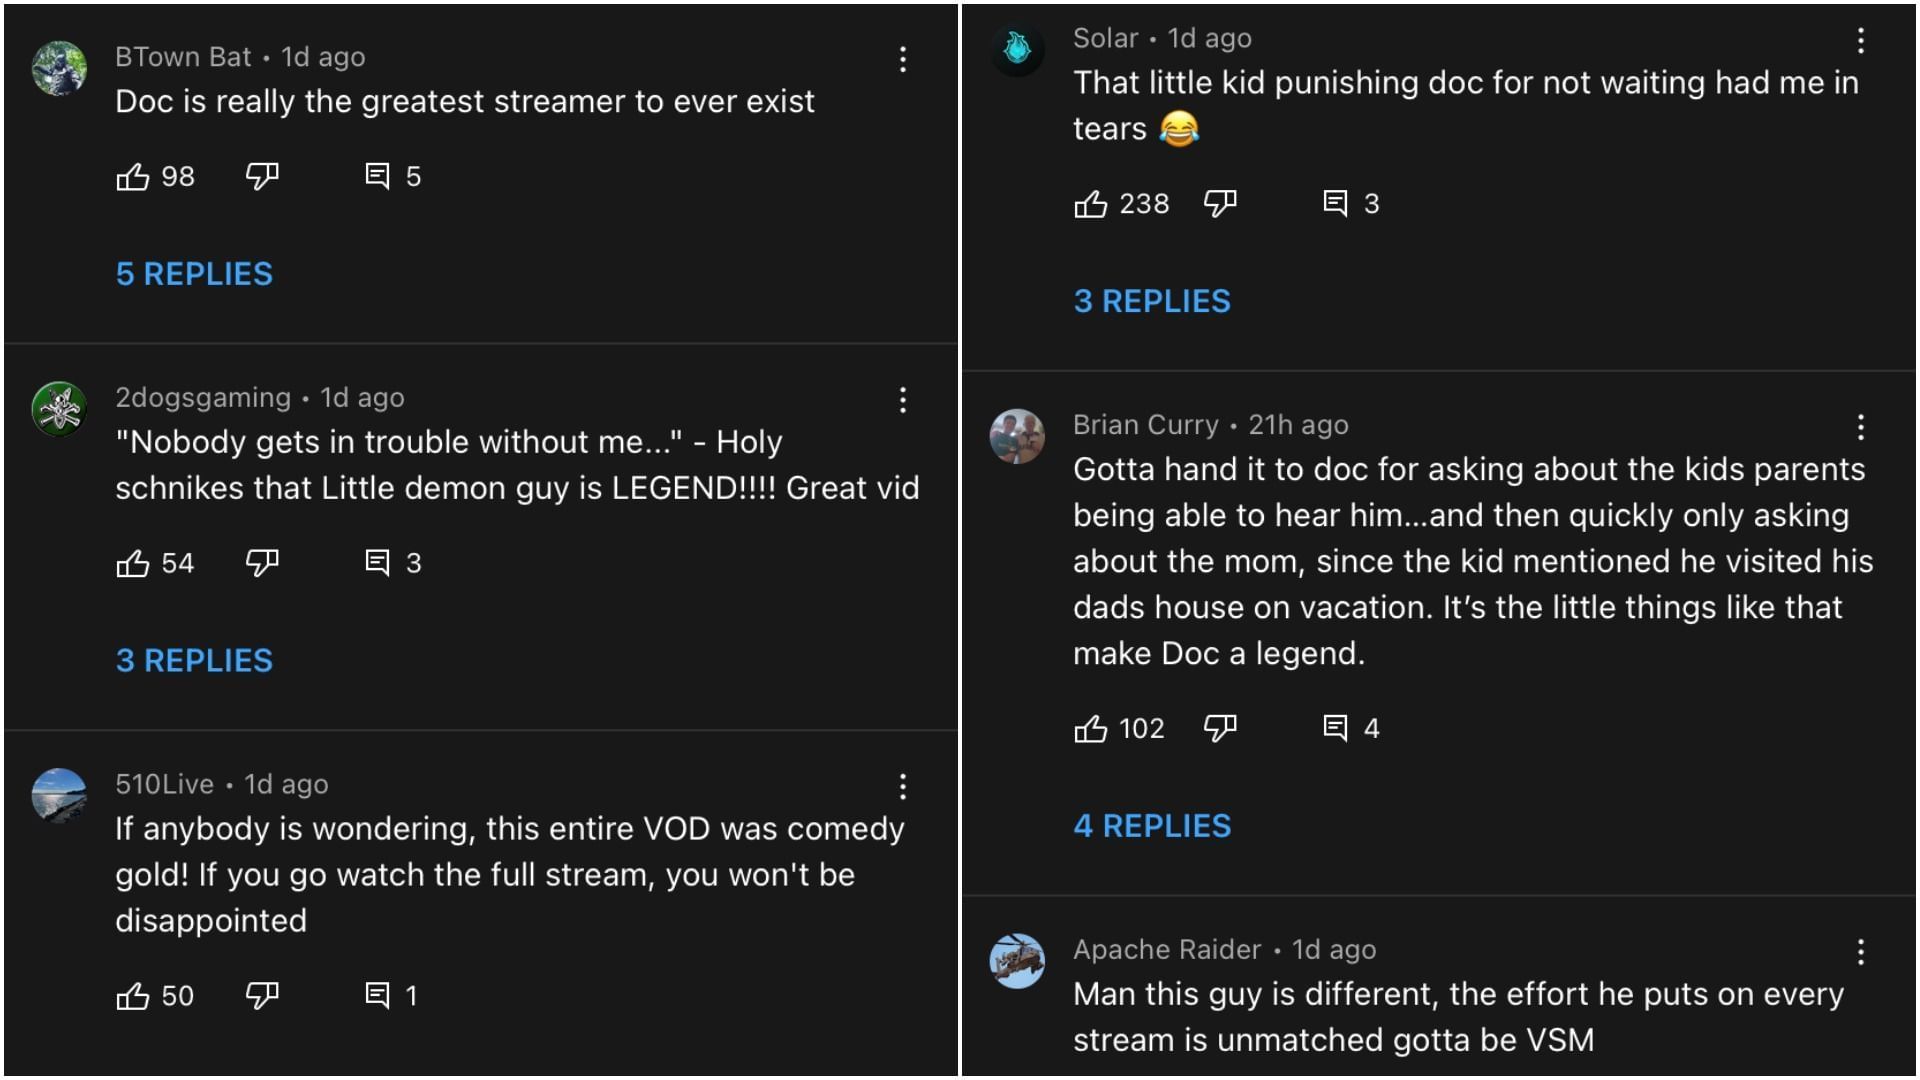The height and width of the screenshot is (1080, 1920).
Task: Like the 2dogsgaming comment
Action: coord(133,564)
